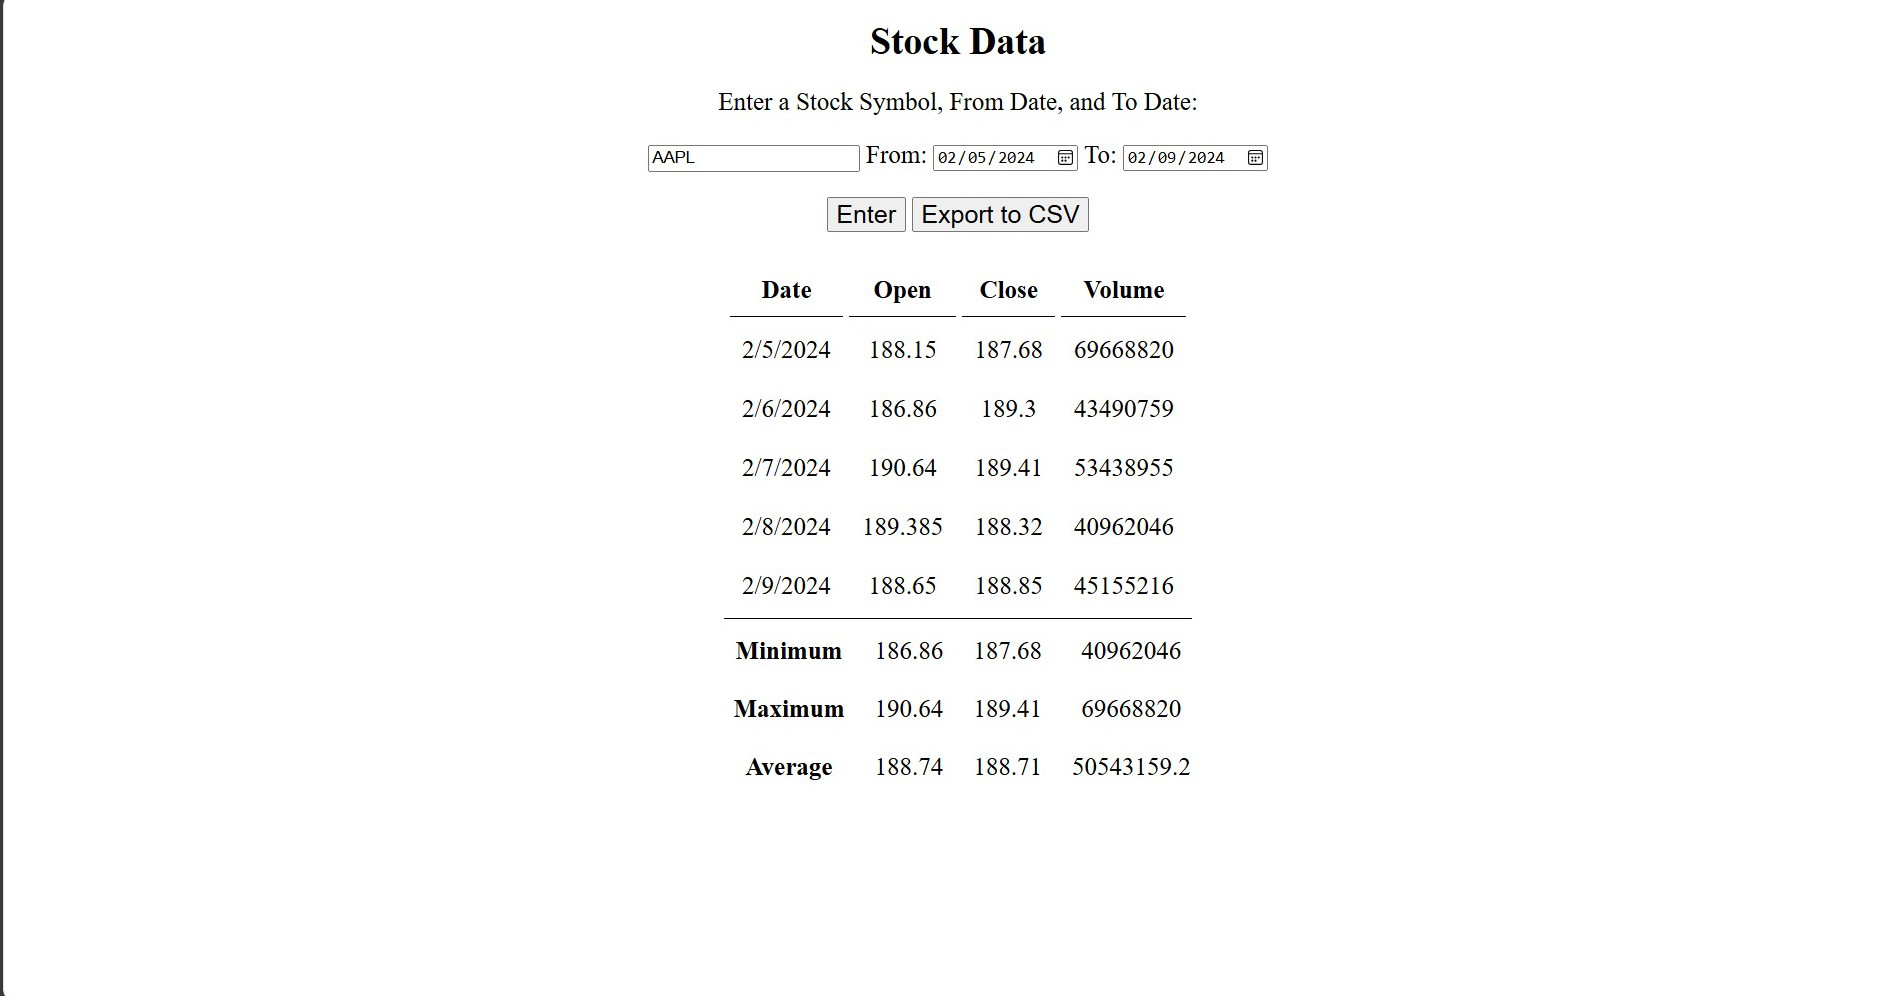Click the month in the From date
The image size is (1891, 996).
tap(947, 158)
